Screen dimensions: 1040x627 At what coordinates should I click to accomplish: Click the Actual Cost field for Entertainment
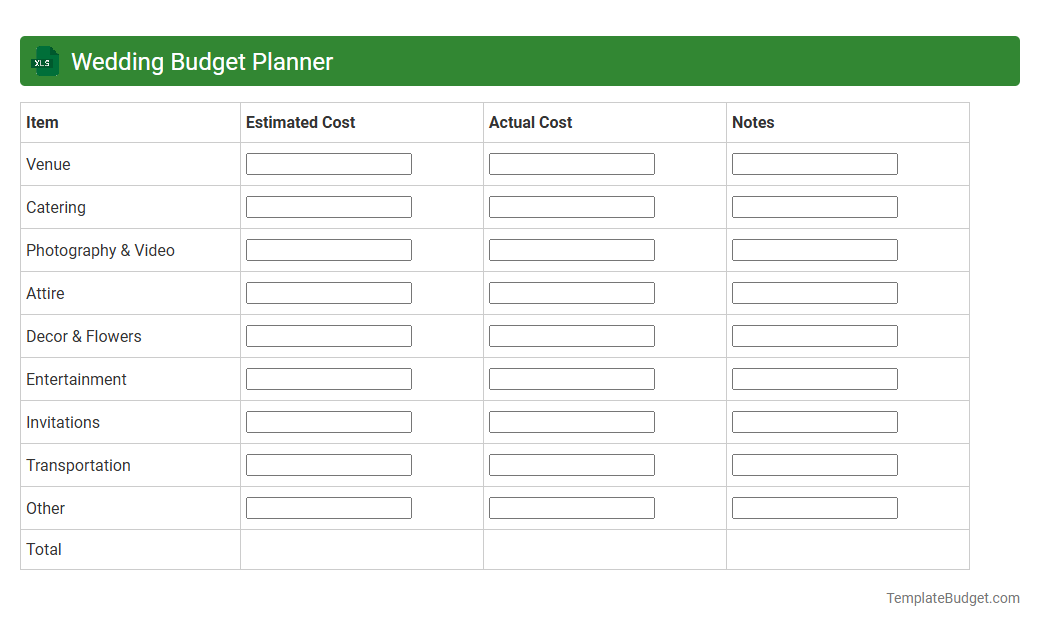[571, 378]
